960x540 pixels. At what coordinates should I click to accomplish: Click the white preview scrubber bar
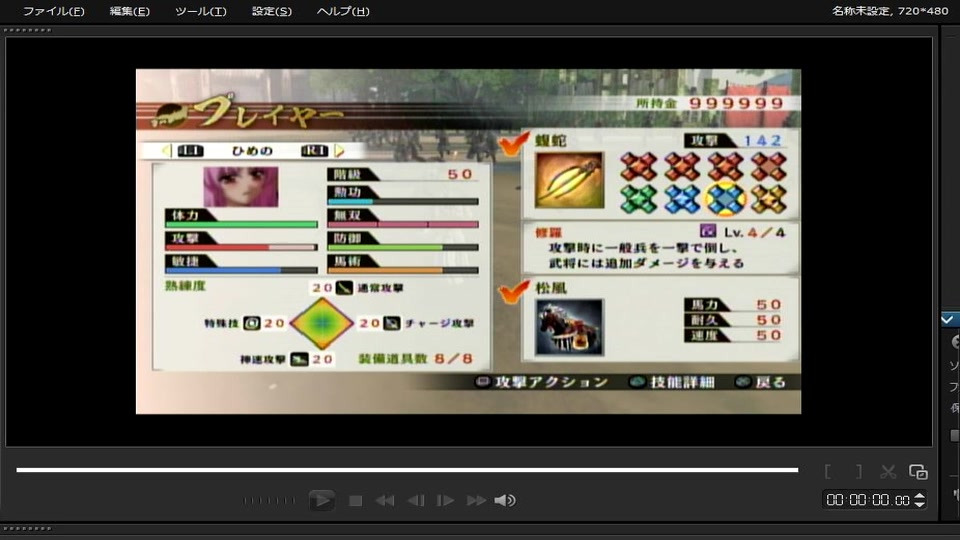(407, 470)
